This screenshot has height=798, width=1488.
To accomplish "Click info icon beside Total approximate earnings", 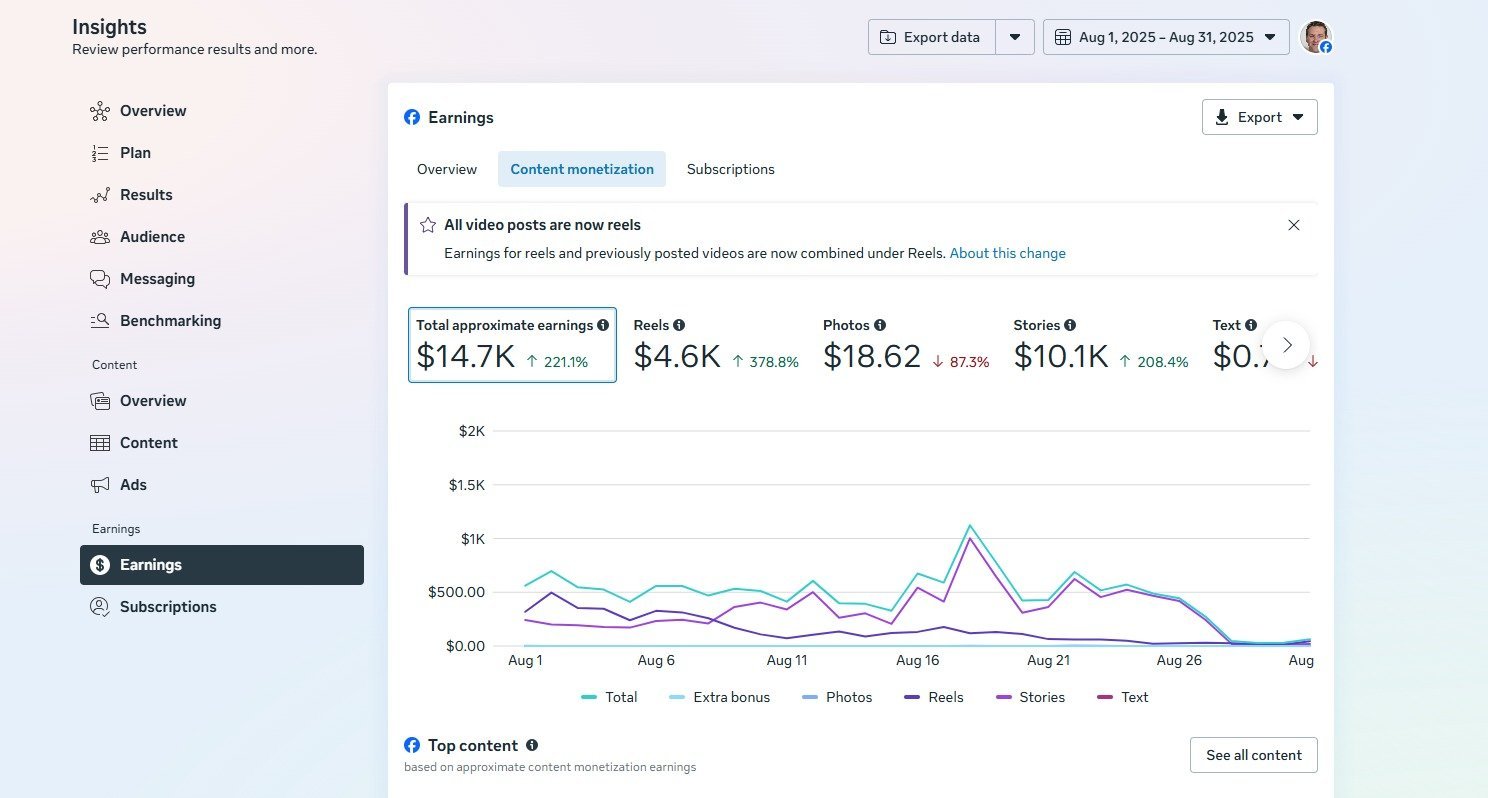I will pyautogui.click(x=603, y=325).
